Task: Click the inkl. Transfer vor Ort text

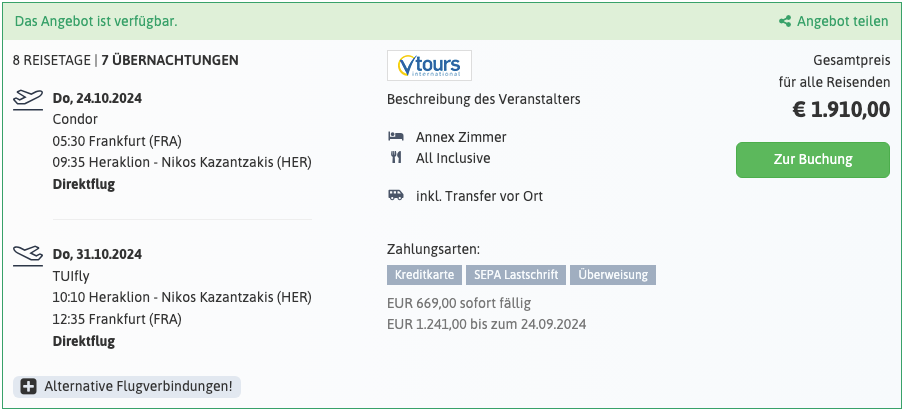Action: coord(480,196)
